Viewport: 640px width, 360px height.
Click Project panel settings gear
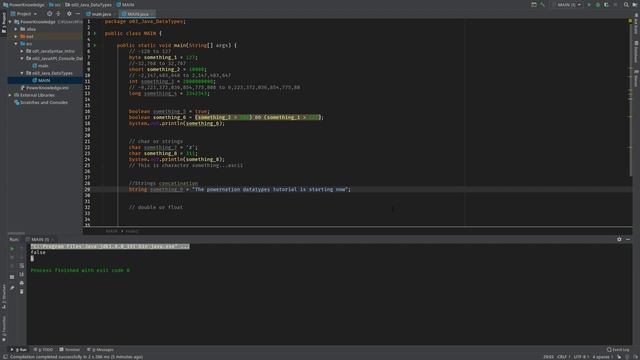click(69, 13)
